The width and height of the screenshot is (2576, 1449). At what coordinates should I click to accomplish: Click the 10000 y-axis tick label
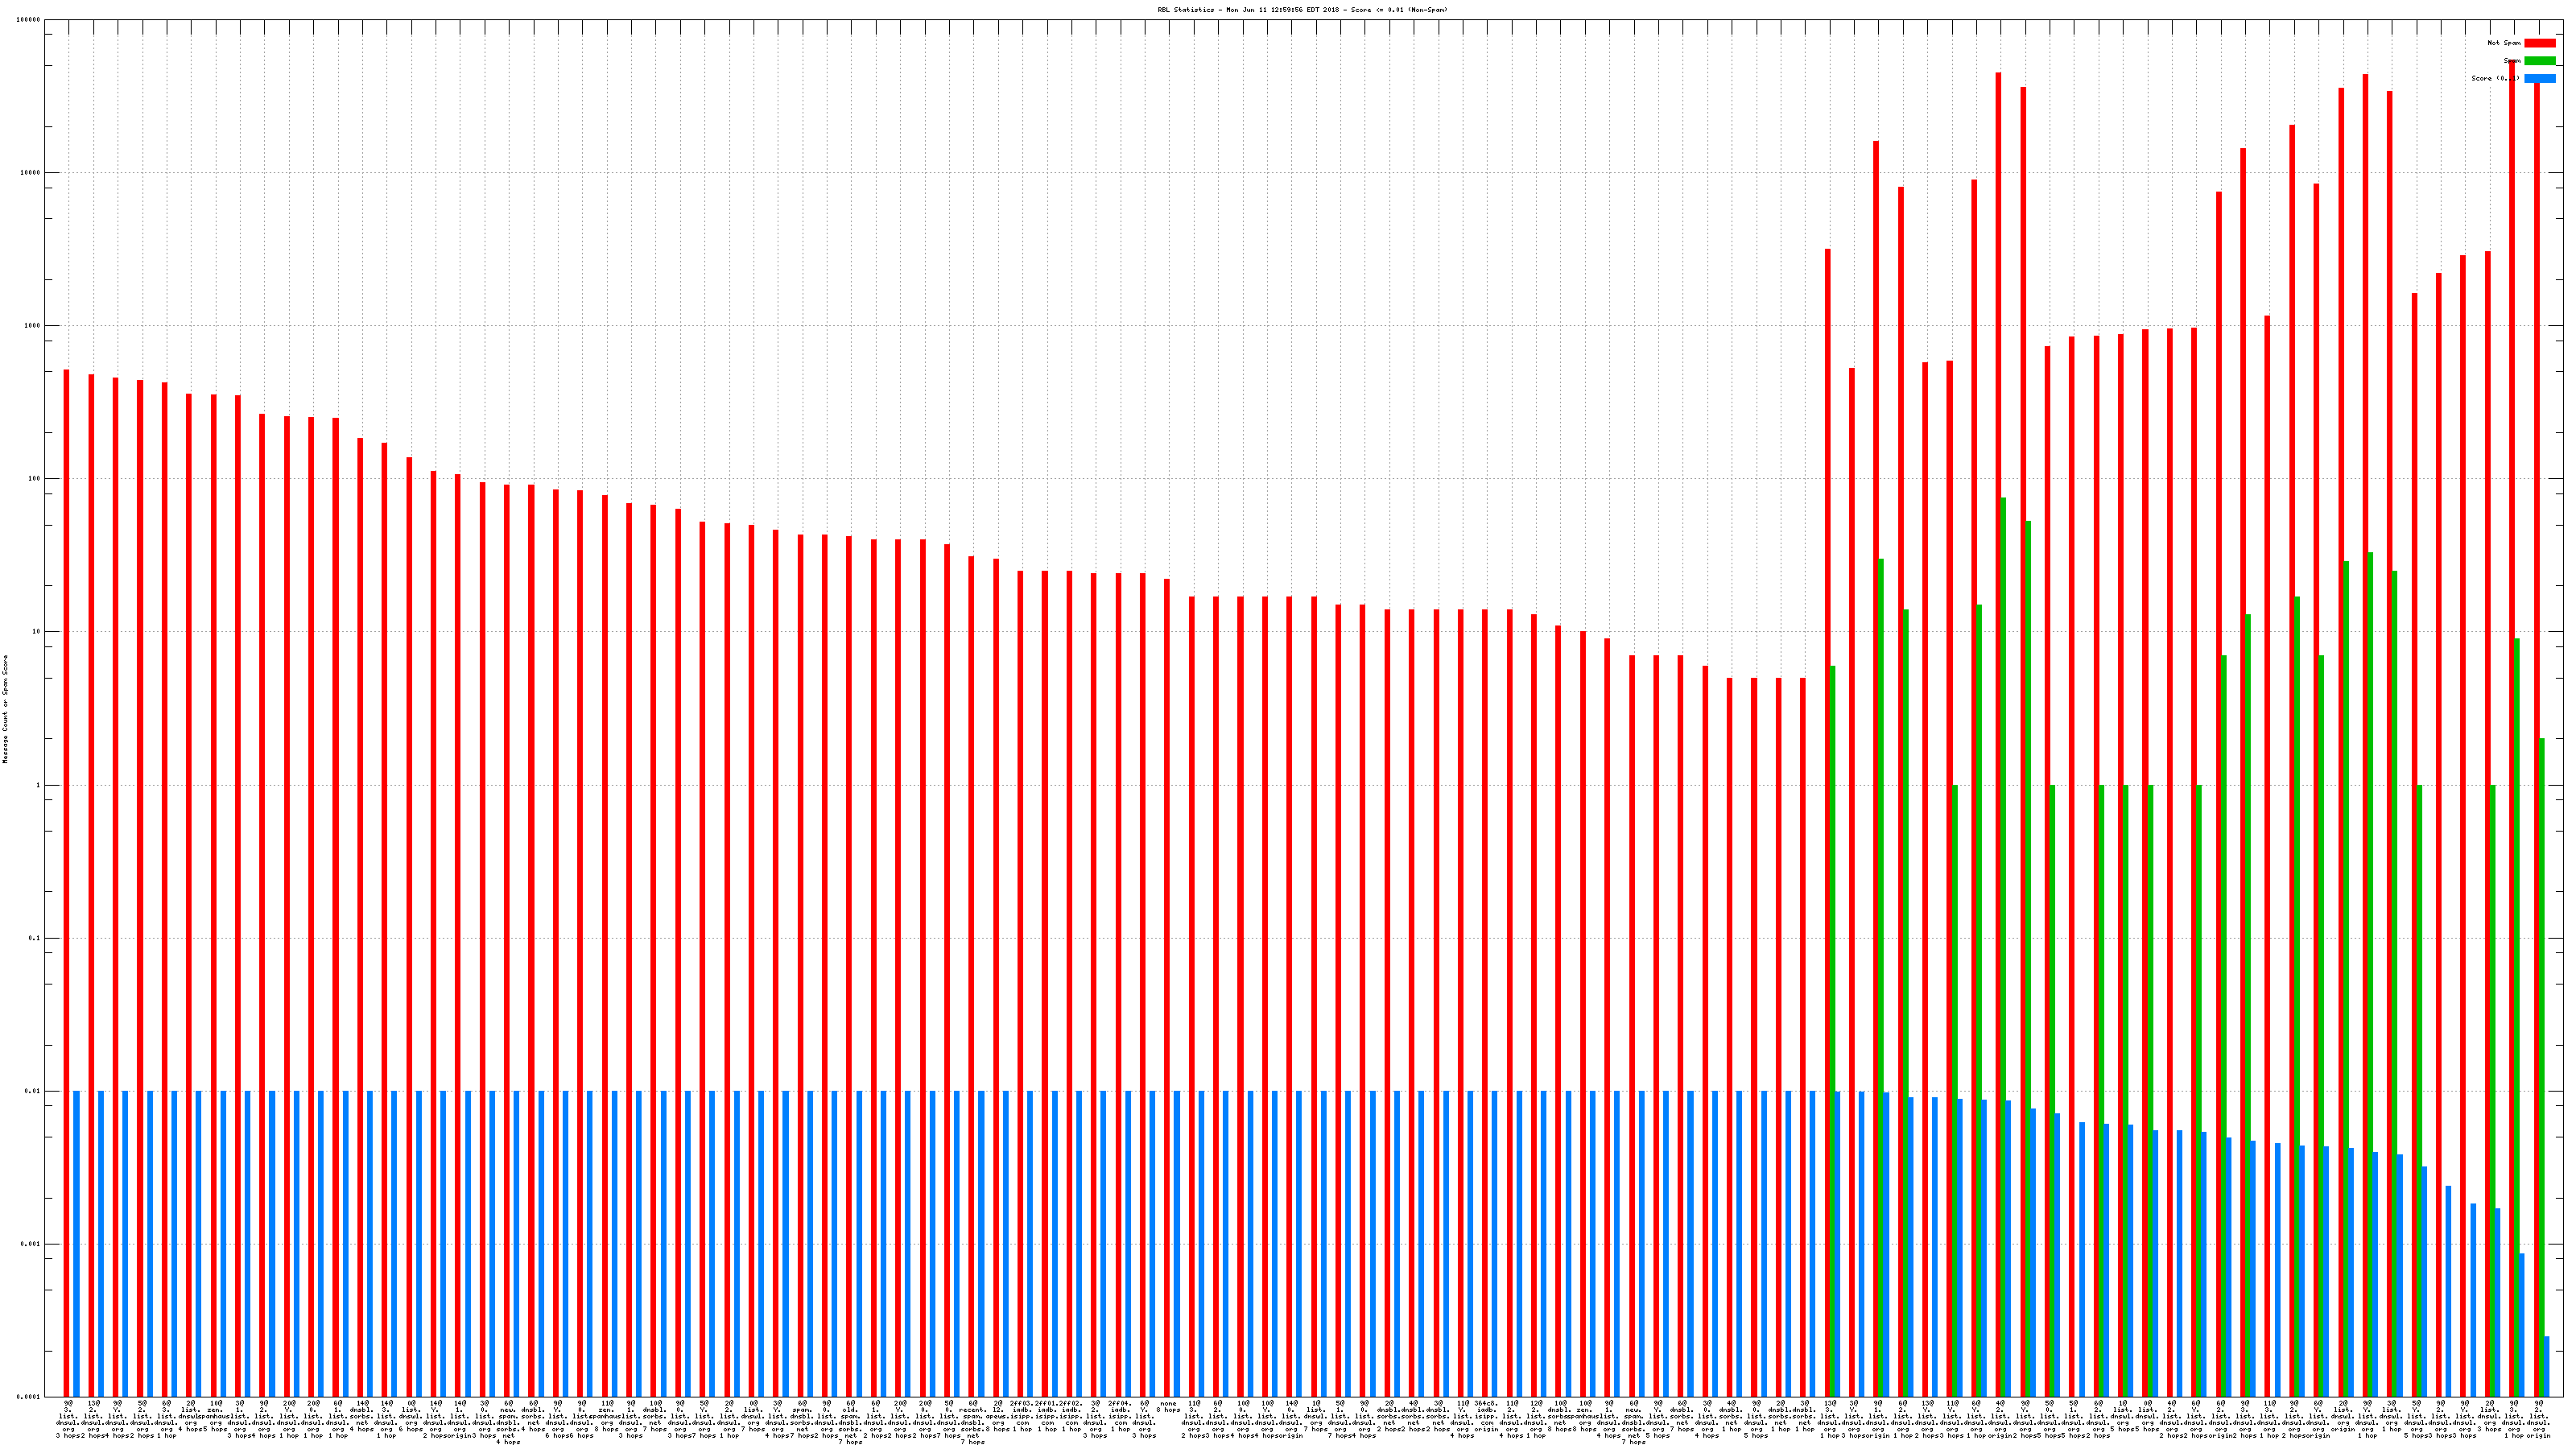(x=31, y=173)
